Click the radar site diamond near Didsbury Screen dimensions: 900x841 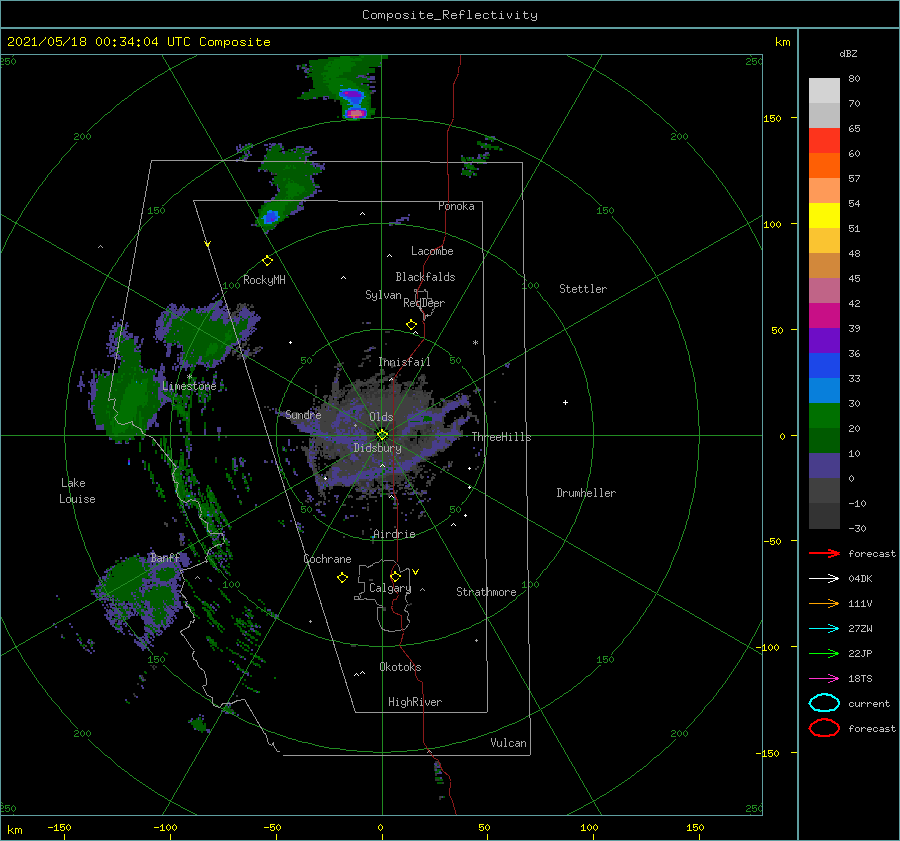pyautogui.click(x=382, y=435)
